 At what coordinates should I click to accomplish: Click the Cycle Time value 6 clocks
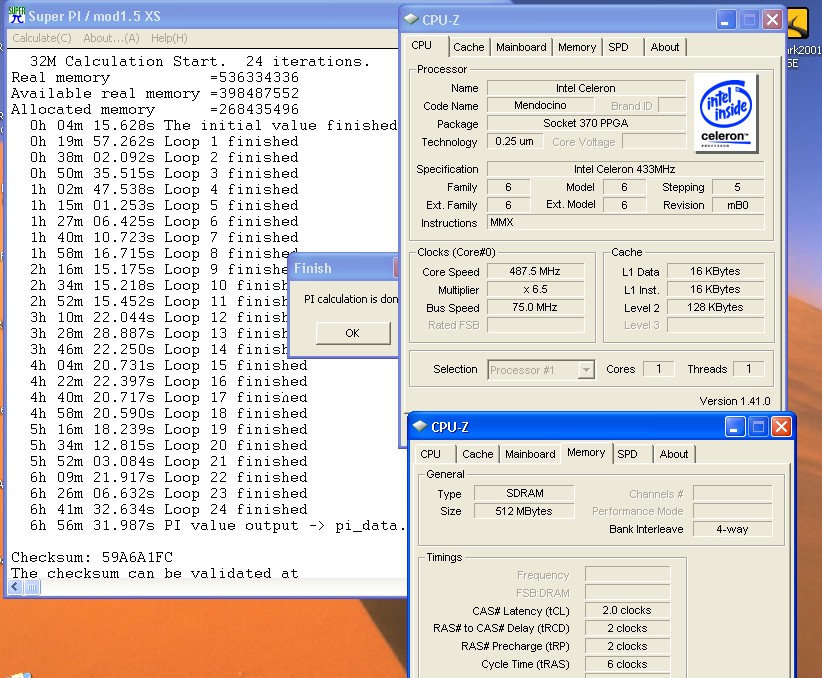coord(627,664)
